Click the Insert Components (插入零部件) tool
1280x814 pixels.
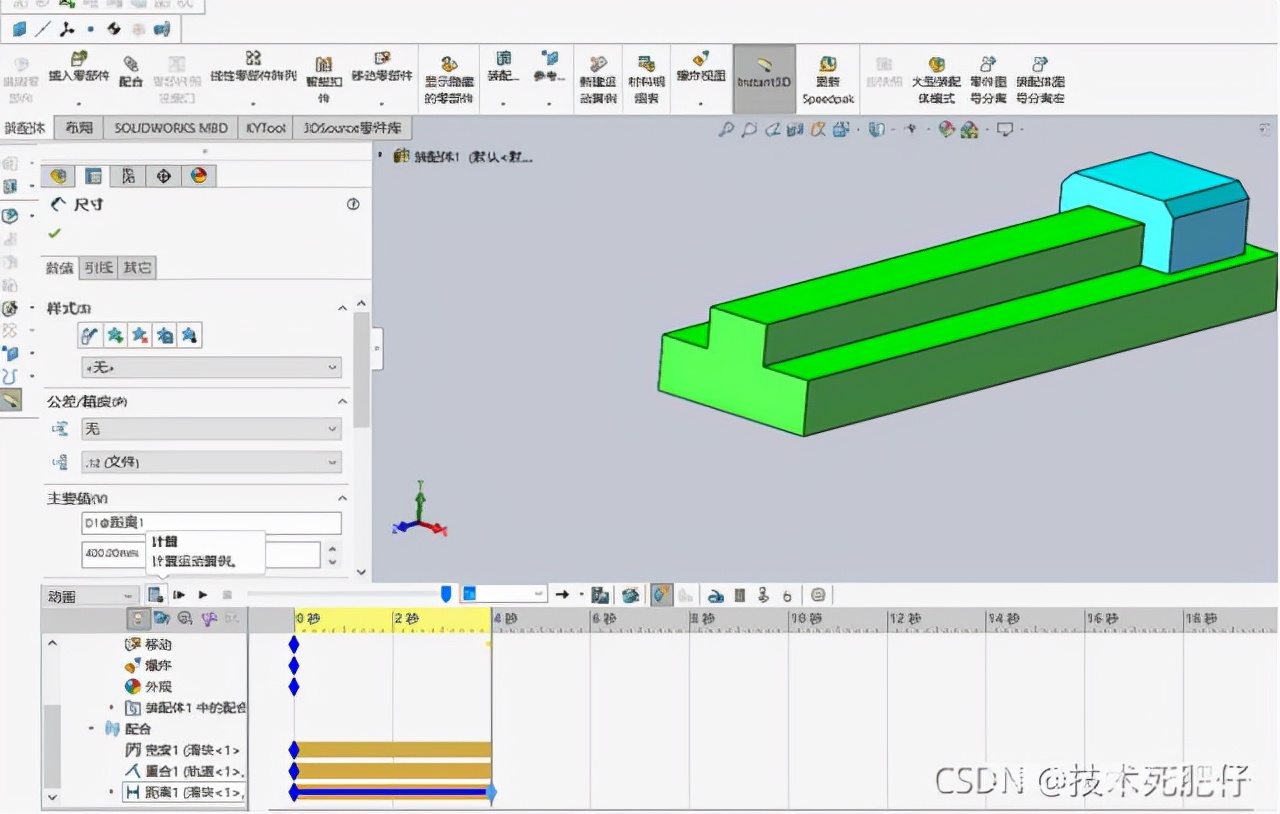coord(79,69)
